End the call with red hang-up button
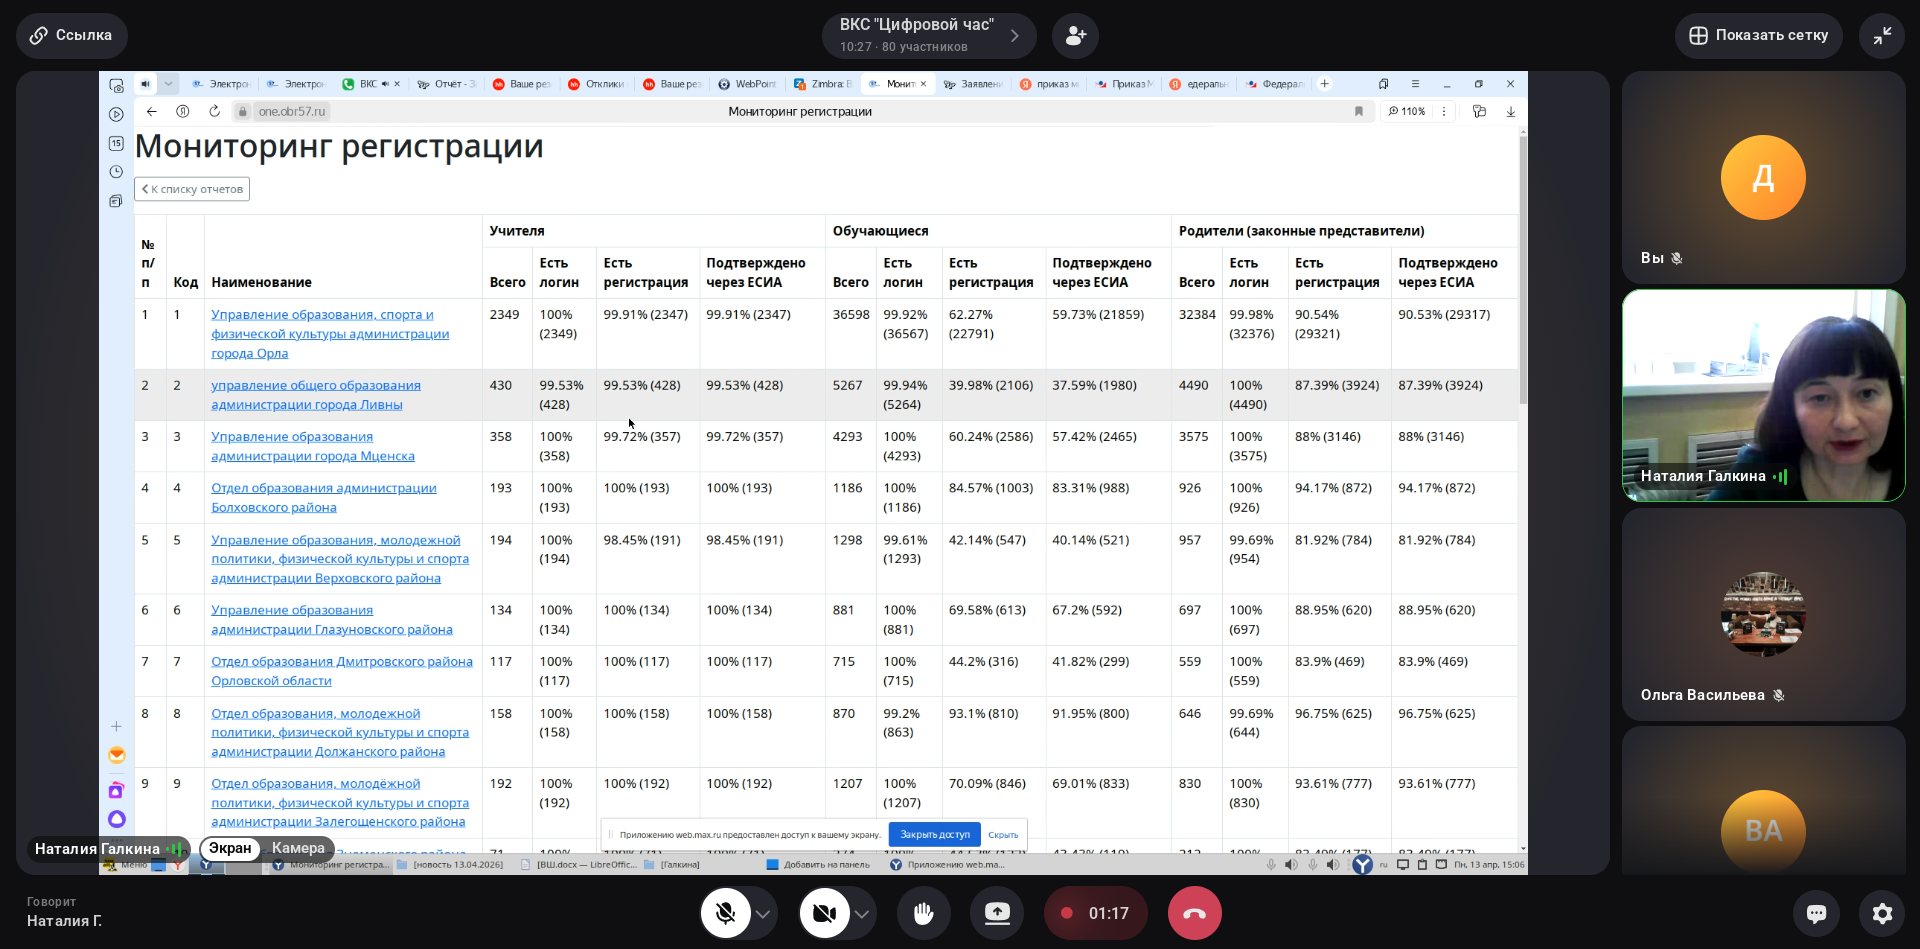The width and height of the screenshot is (1920, 949). click(x=1194, y=913)
